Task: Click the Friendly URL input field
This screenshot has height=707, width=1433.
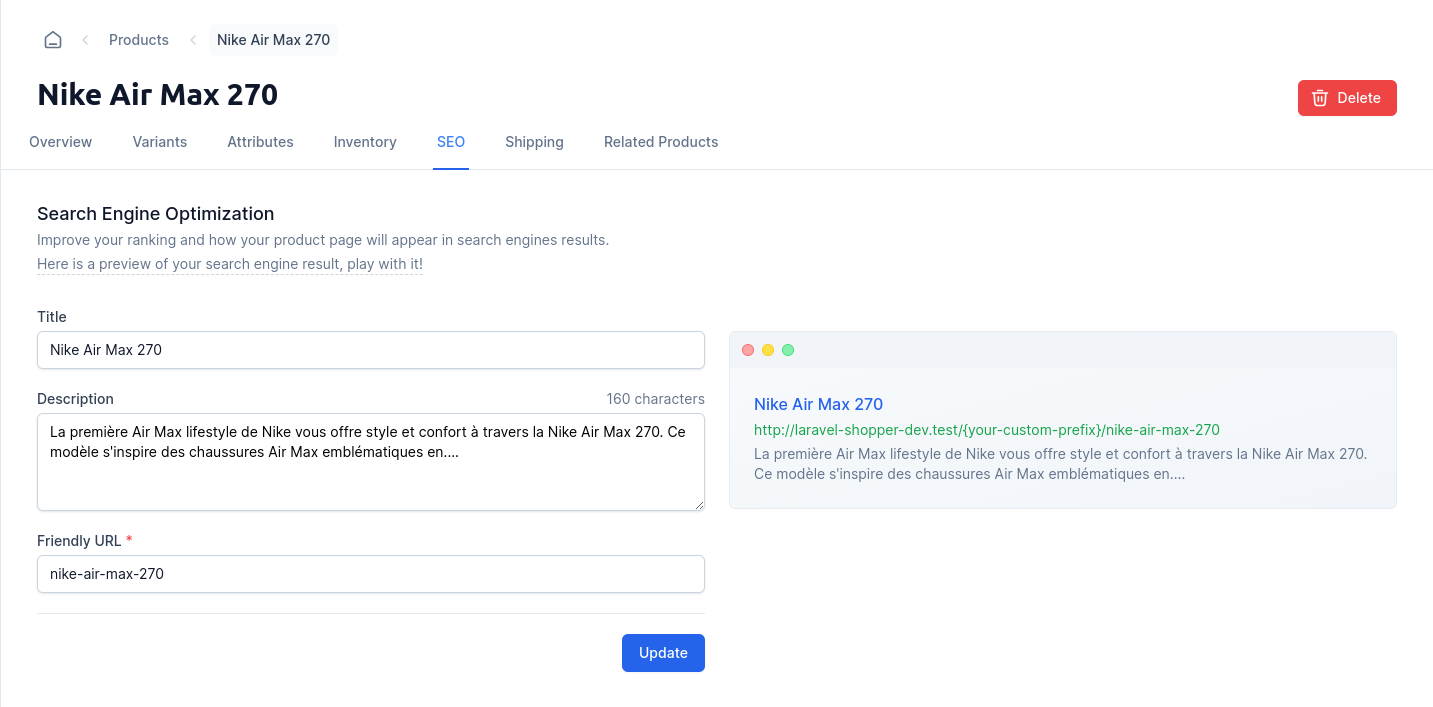Action: pyautogui.click(x=371, y=574)
